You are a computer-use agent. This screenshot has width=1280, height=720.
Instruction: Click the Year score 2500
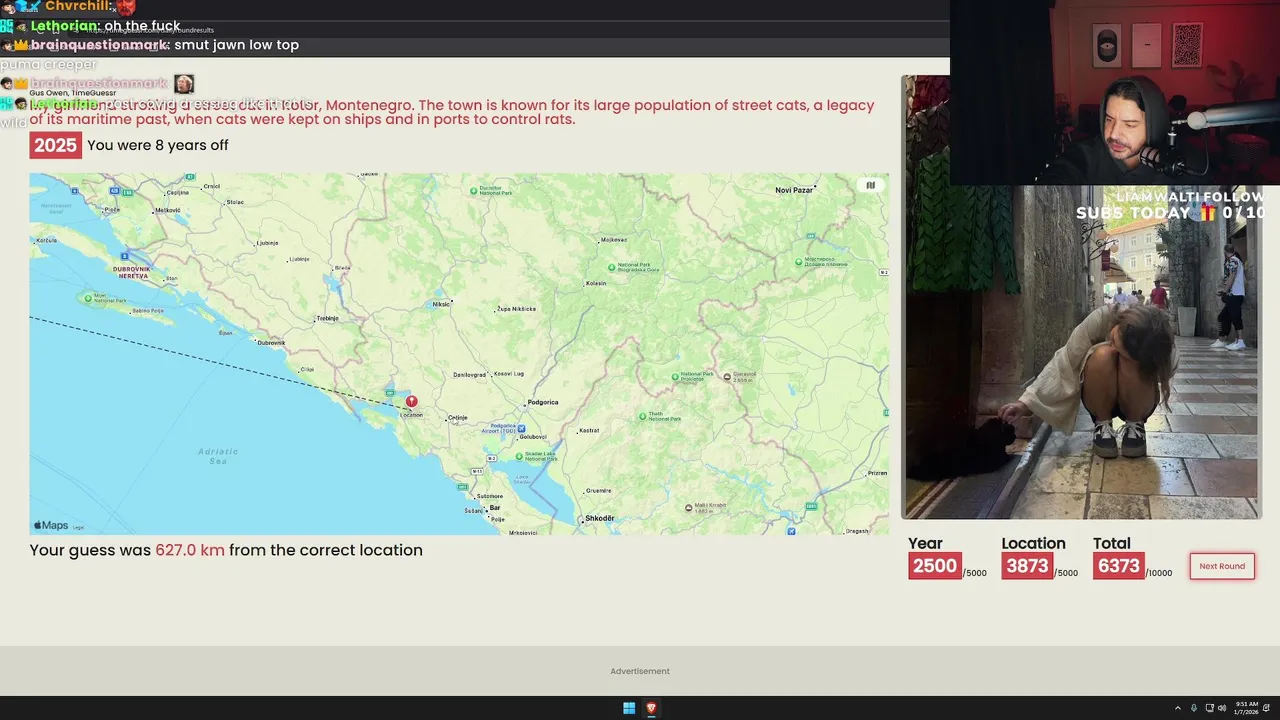[935, 566]
